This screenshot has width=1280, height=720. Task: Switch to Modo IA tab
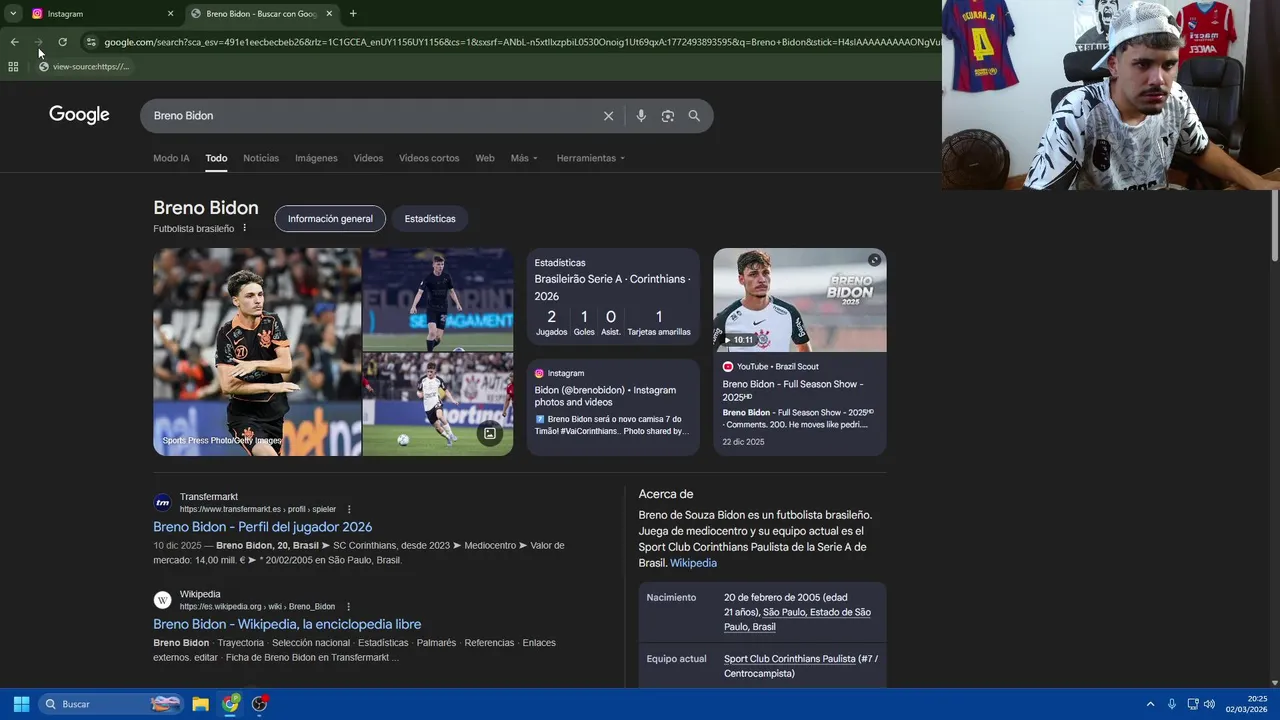point(171,158)
